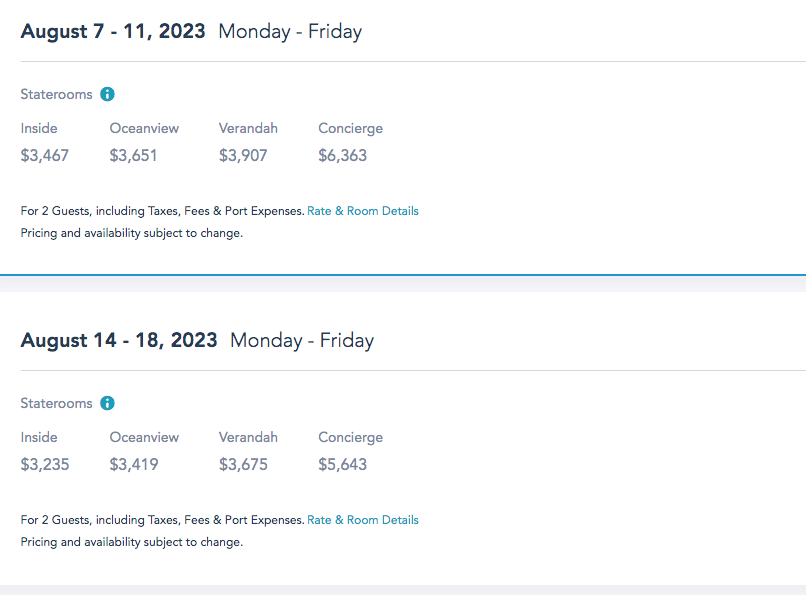Click the Staterooms label in the August 7-11 sailing

coord(56,94)
